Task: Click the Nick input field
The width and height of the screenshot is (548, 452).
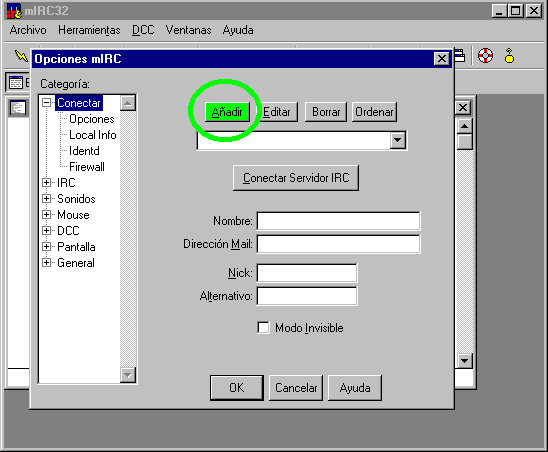Action: pos(307,273)
